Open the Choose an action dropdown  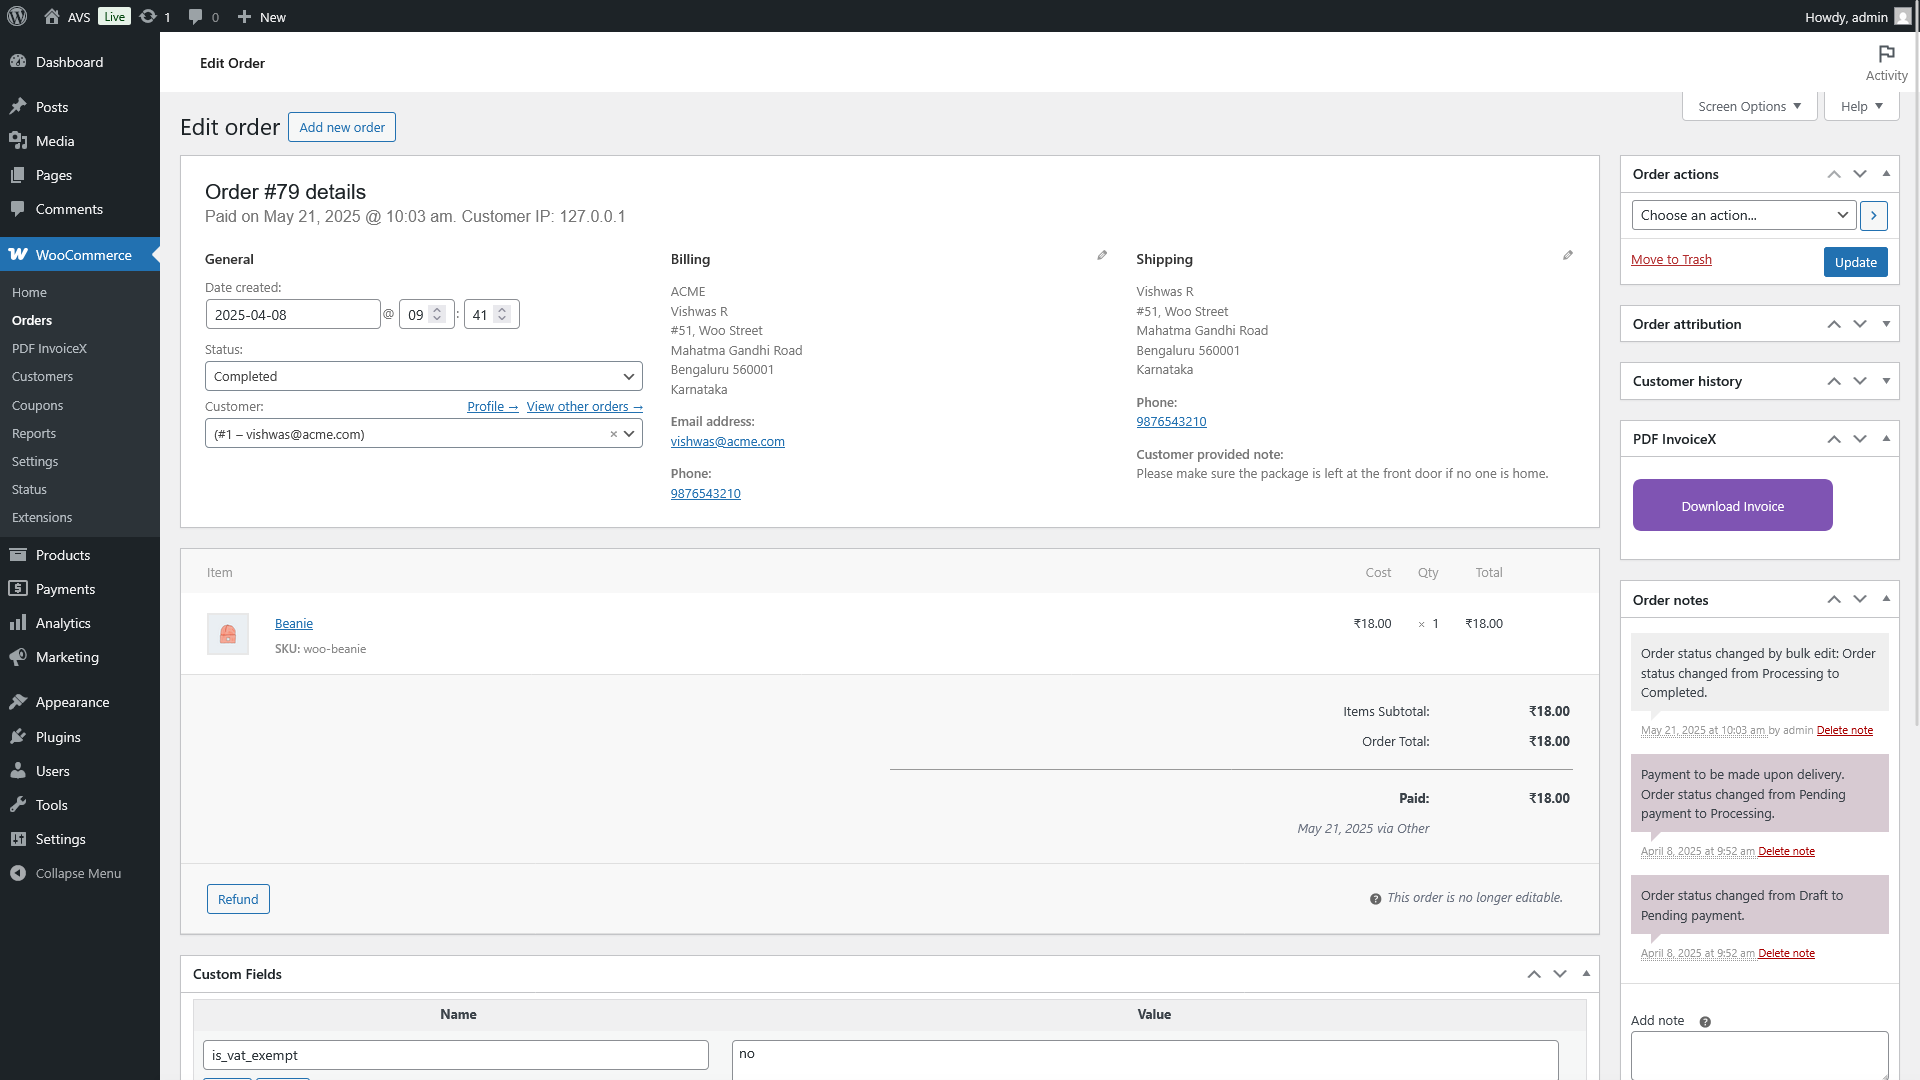1743,215
